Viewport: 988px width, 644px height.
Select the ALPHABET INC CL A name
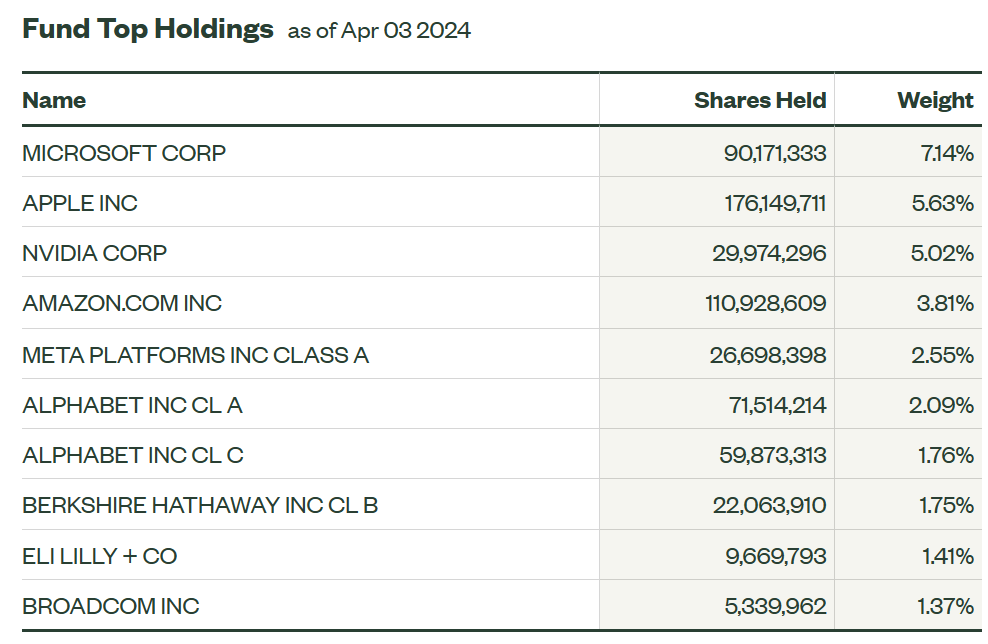(132, 405)
